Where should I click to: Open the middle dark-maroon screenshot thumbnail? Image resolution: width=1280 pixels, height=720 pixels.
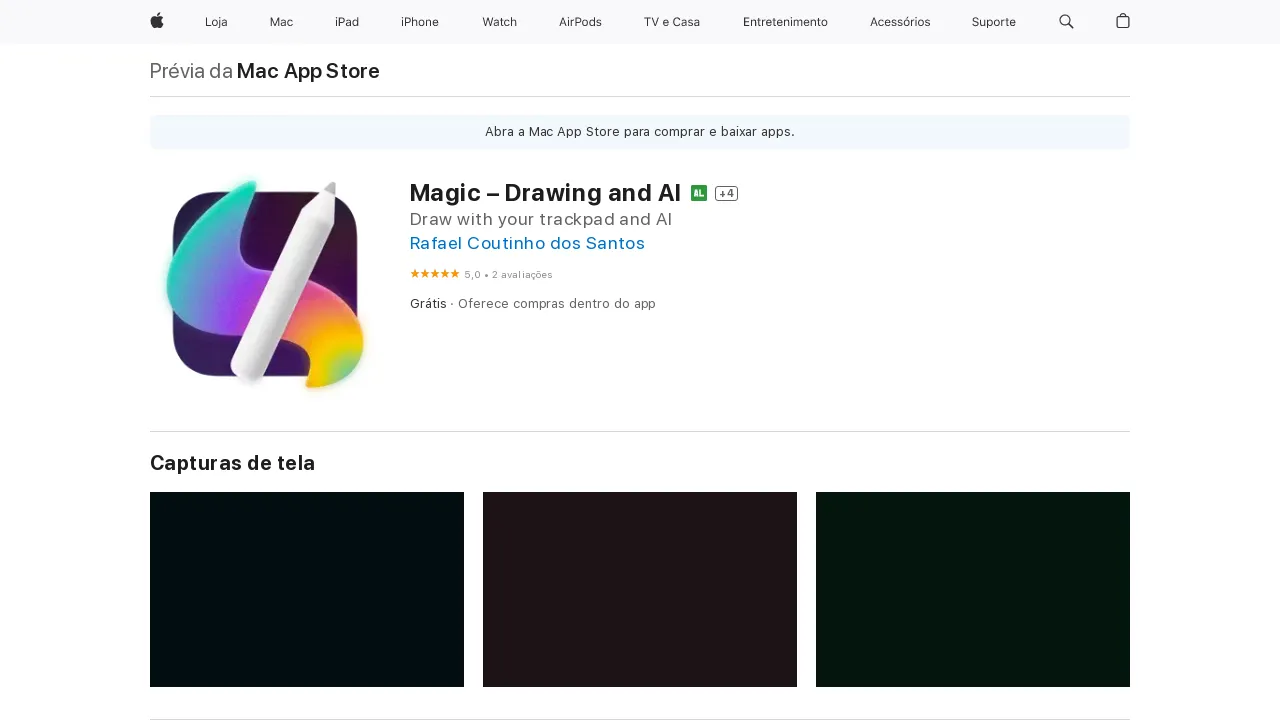(x=640, y=589)
